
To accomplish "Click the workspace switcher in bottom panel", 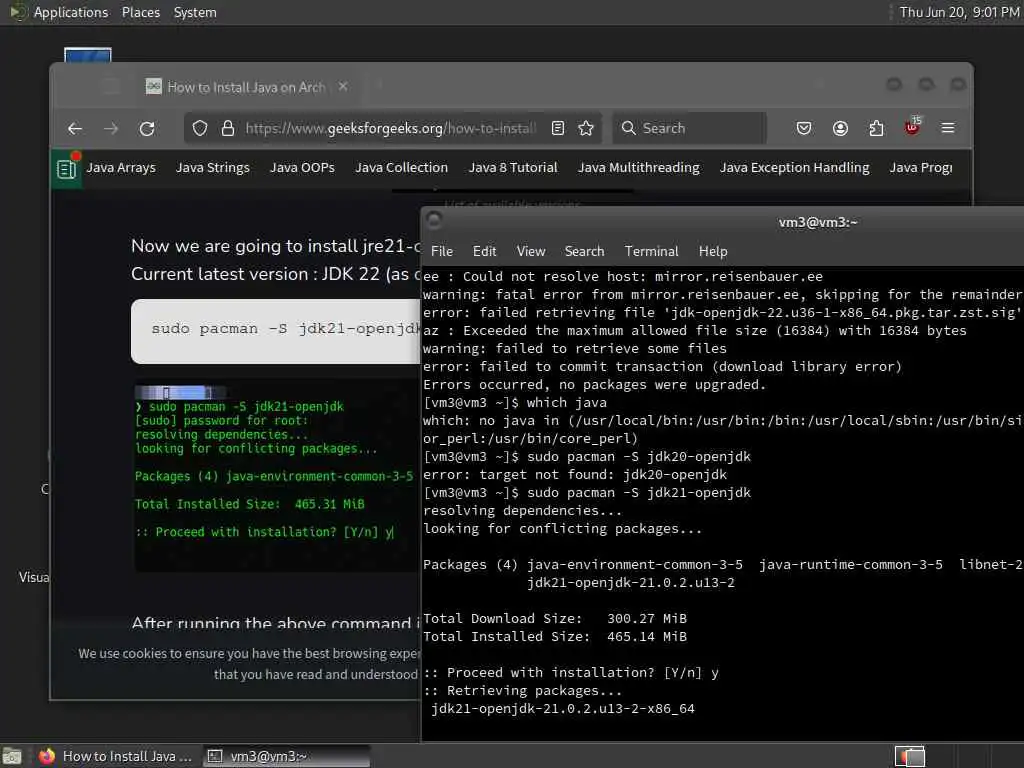I will click(x=910, y=756).
